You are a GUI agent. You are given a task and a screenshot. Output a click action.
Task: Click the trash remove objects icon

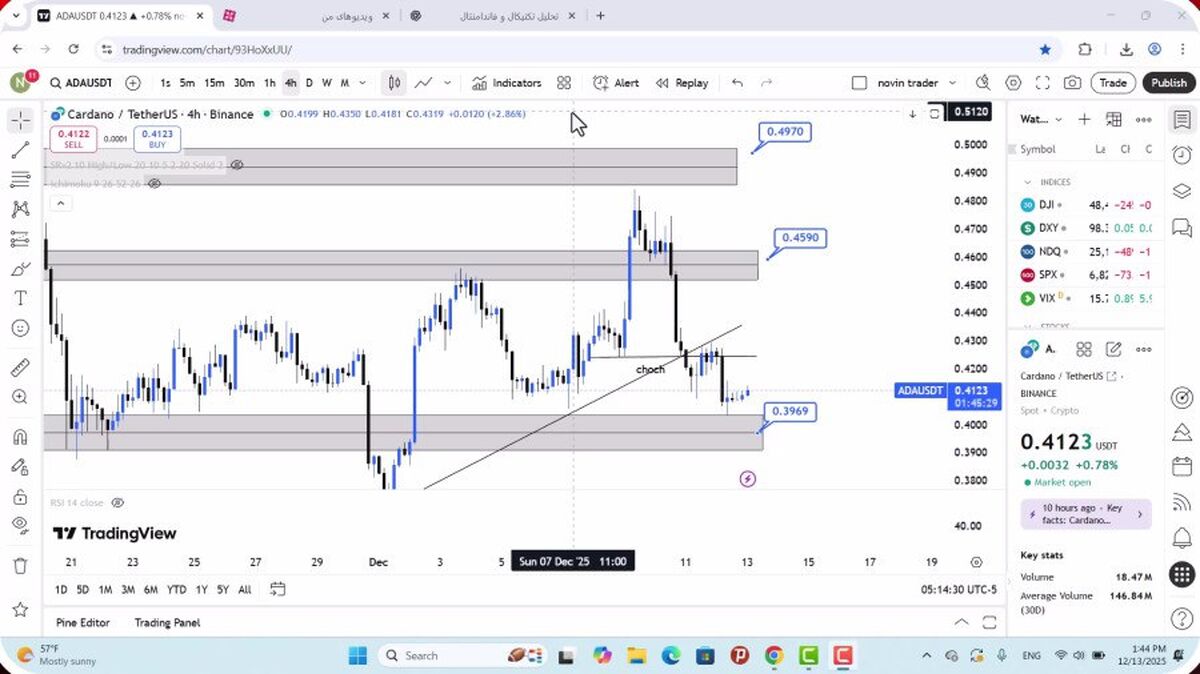pyautogui.click(x=20, y=566)
